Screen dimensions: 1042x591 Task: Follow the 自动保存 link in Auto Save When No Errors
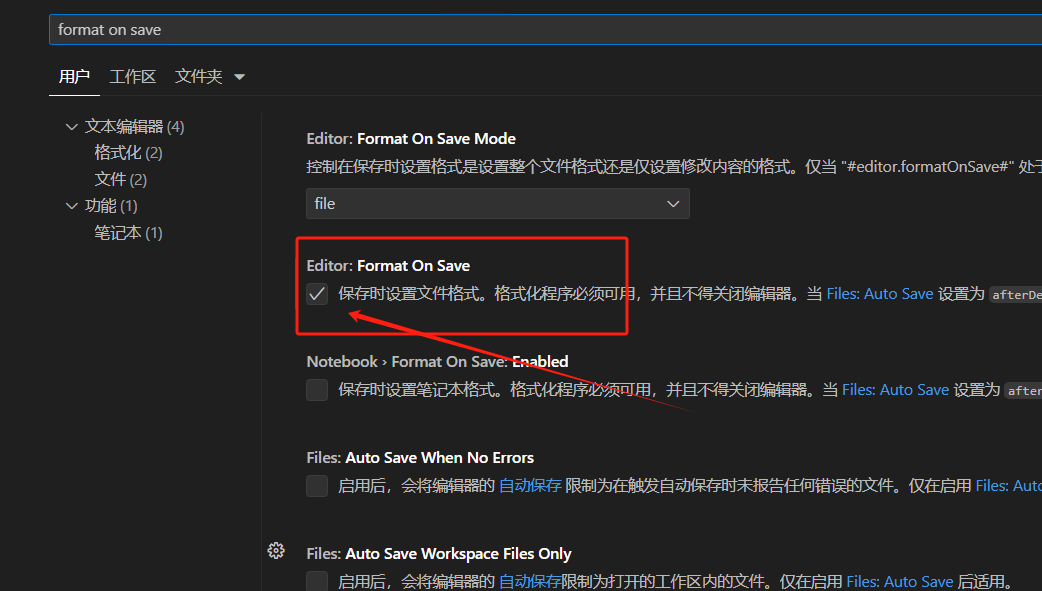click(x=530, y=486)
